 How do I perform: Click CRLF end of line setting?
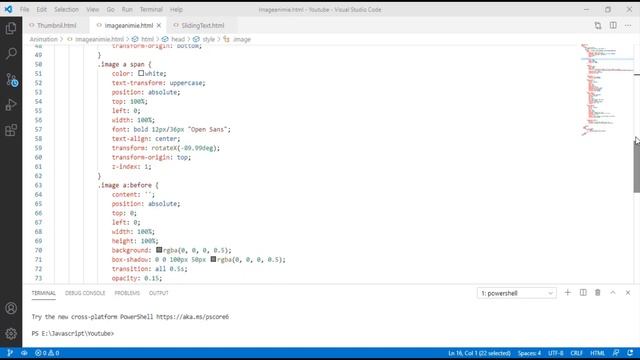point(576,353)
